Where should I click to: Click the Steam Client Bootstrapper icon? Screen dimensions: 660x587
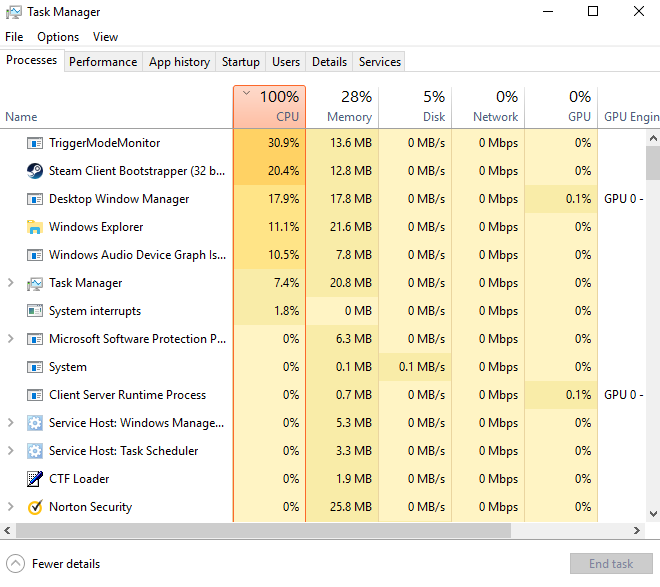pos(35,171)
